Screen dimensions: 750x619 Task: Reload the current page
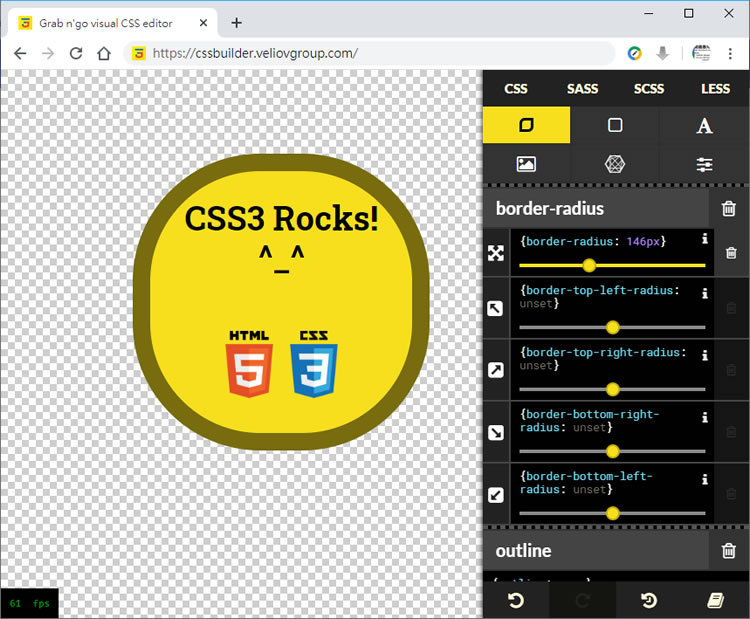tap(76, 53)
